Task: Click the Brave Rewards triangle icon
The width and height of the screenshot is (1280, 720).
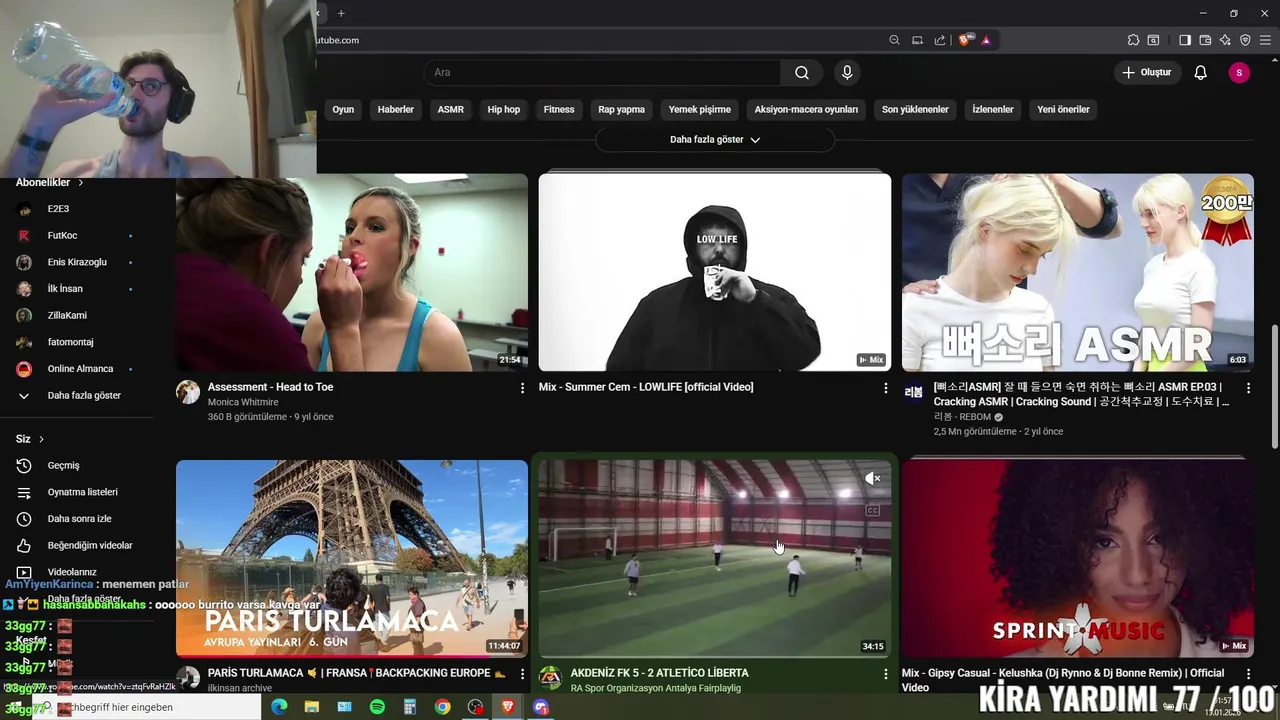Action: [986, 40]
